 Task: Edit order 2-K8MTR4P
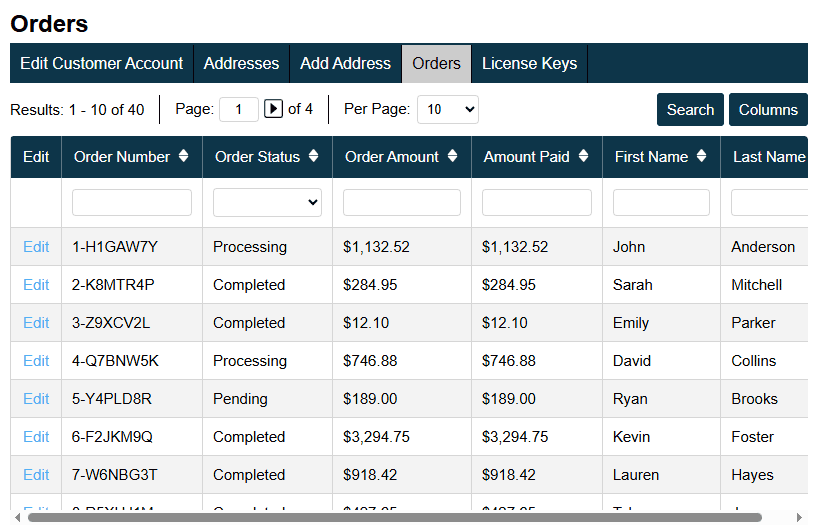[x=36, y=285]
